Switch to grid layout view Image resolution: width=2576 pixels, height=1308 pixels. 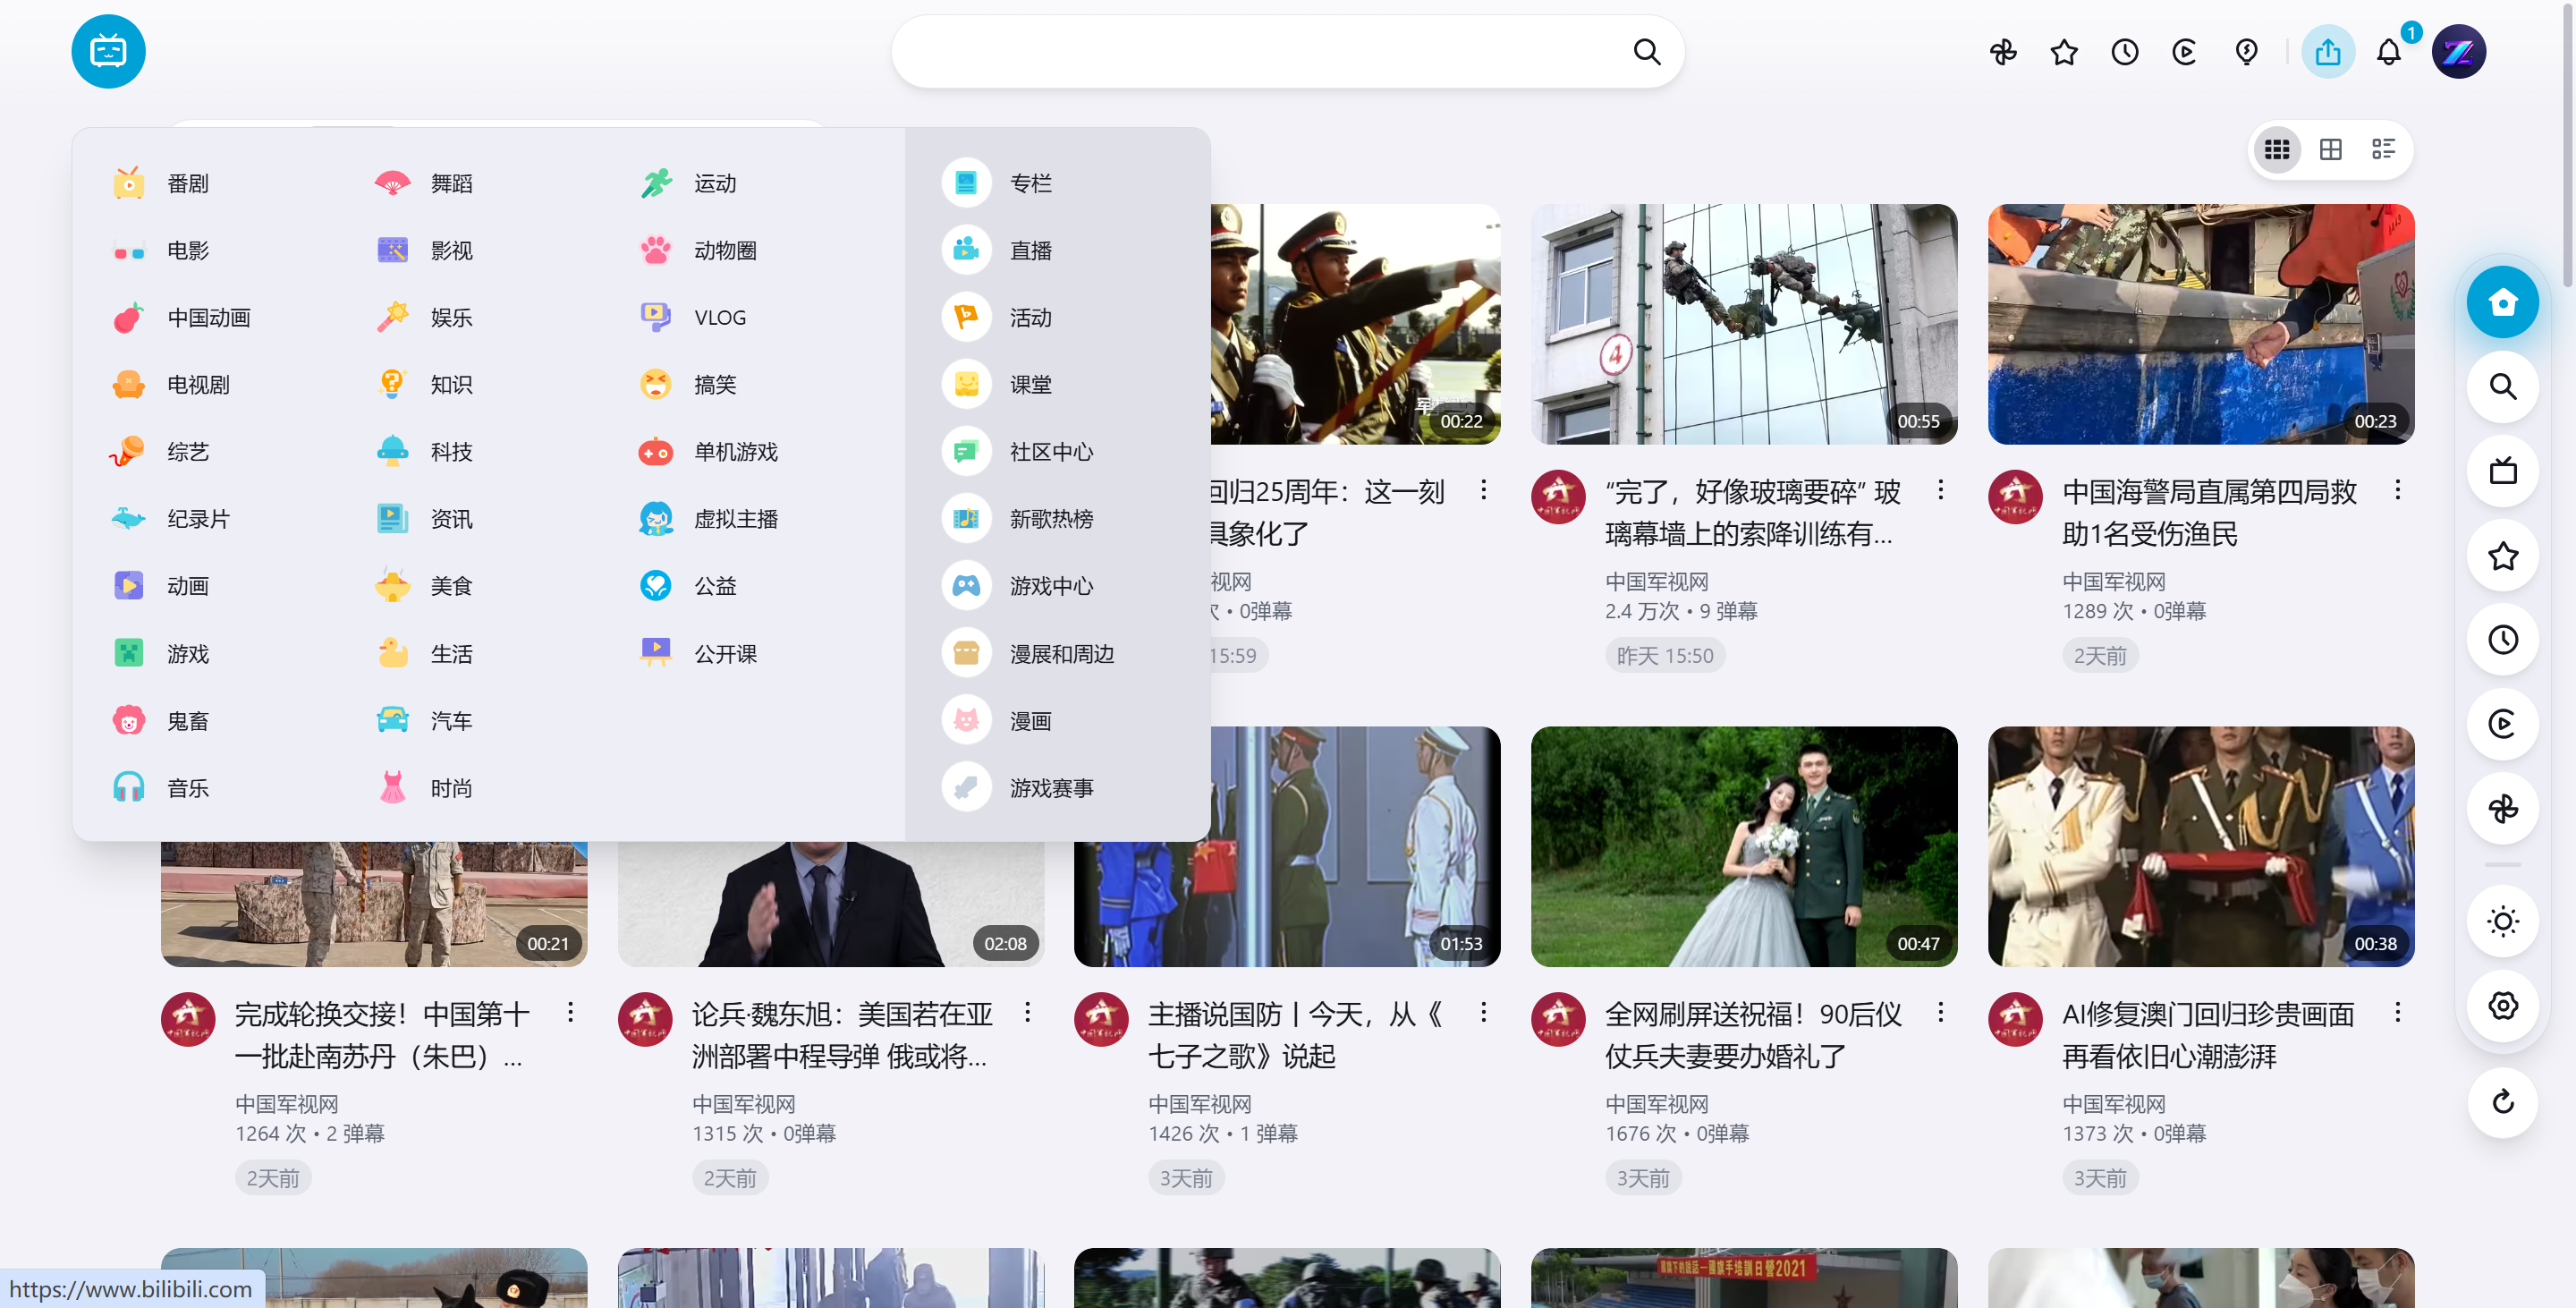point(2278,149)
